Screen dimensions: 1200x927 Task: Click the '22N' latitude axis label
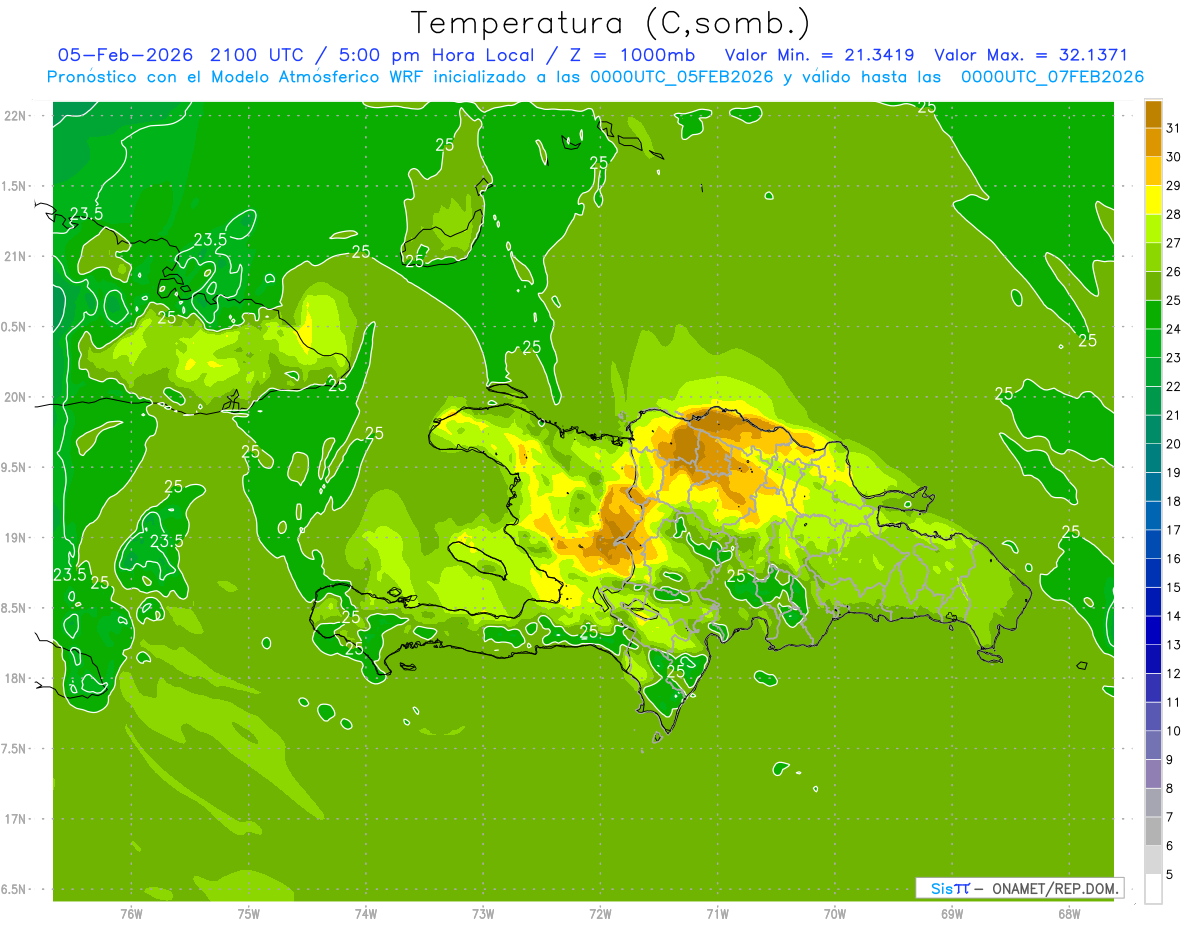(x=15, y=116)
